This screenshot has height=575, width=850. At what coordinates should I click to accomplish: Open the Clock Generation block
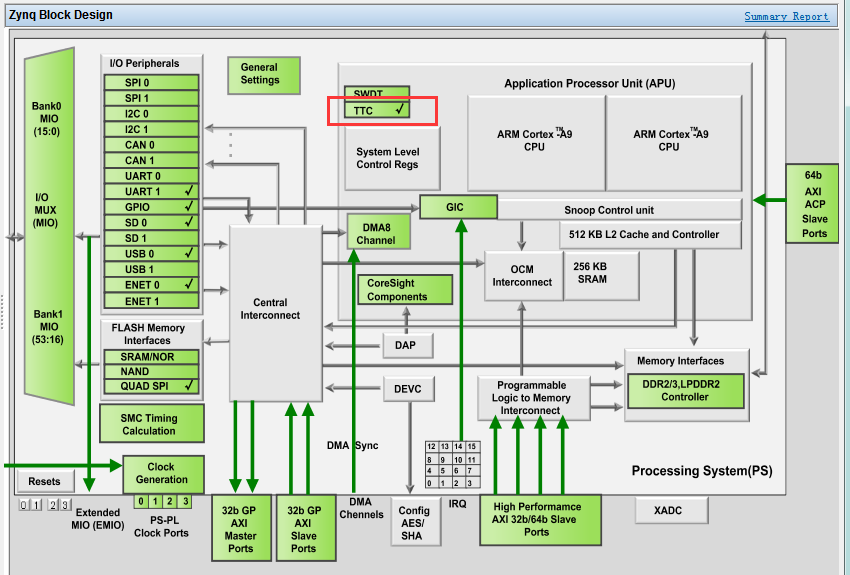point(164,474)
